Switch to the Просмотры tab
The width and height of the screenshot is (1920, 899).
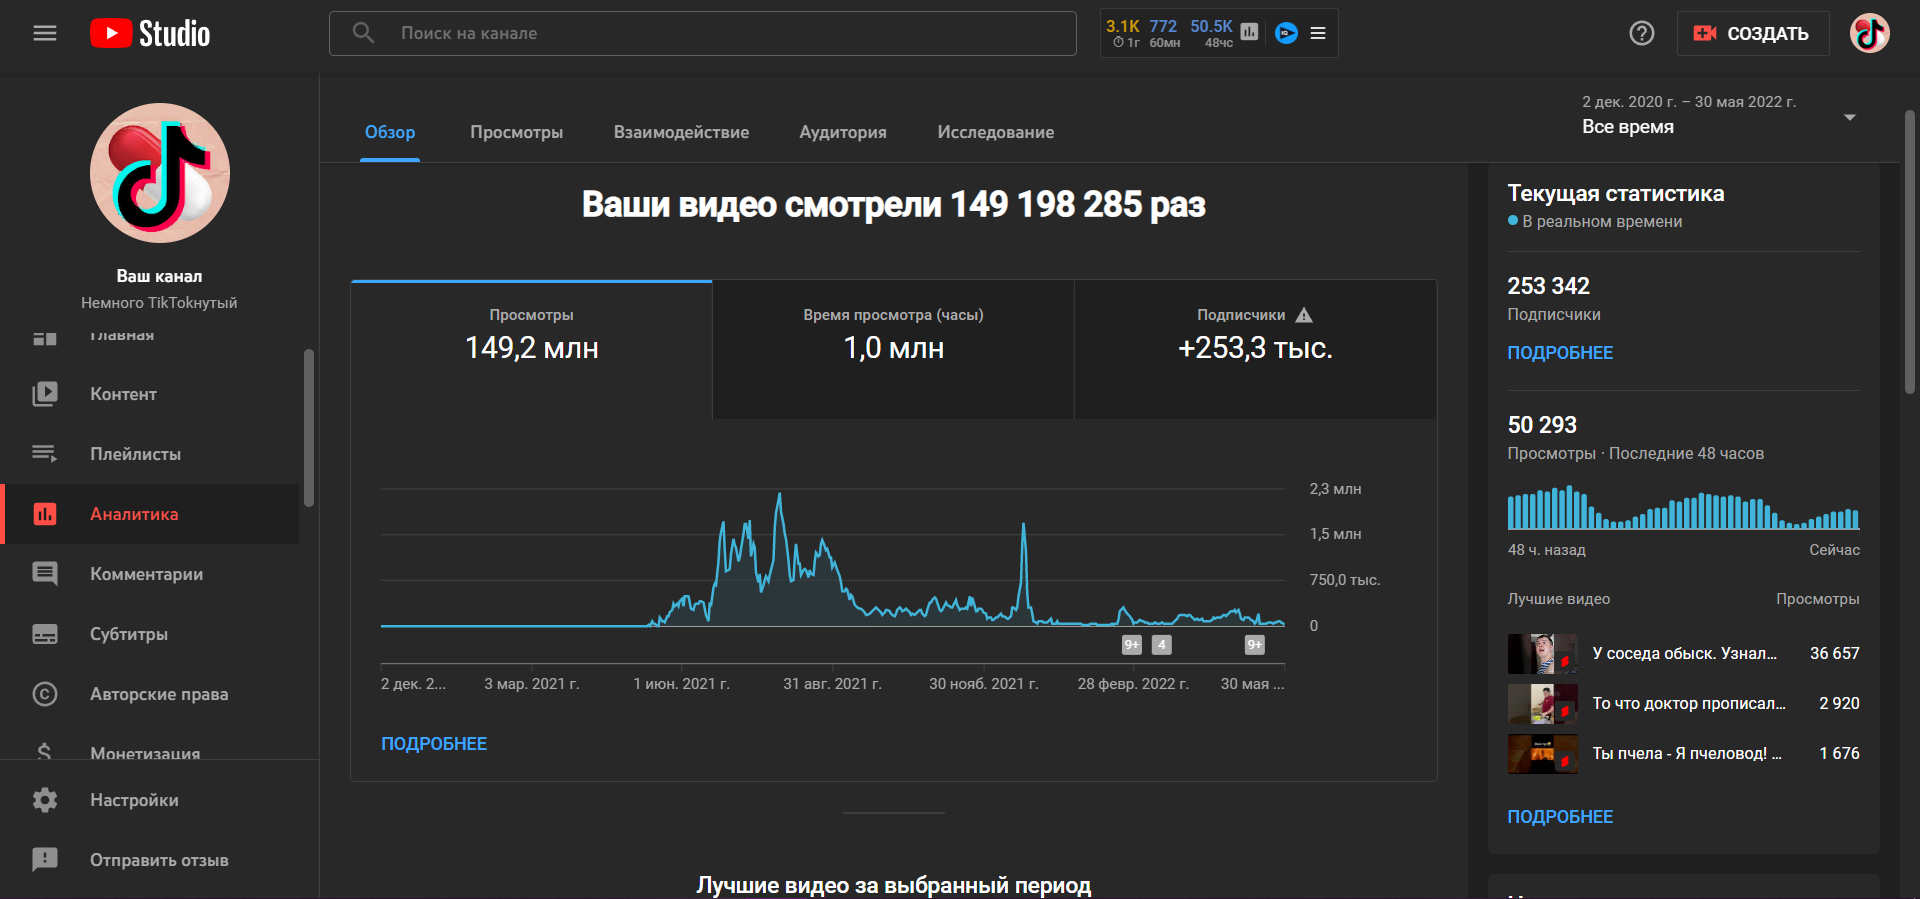tap(517, 132)
